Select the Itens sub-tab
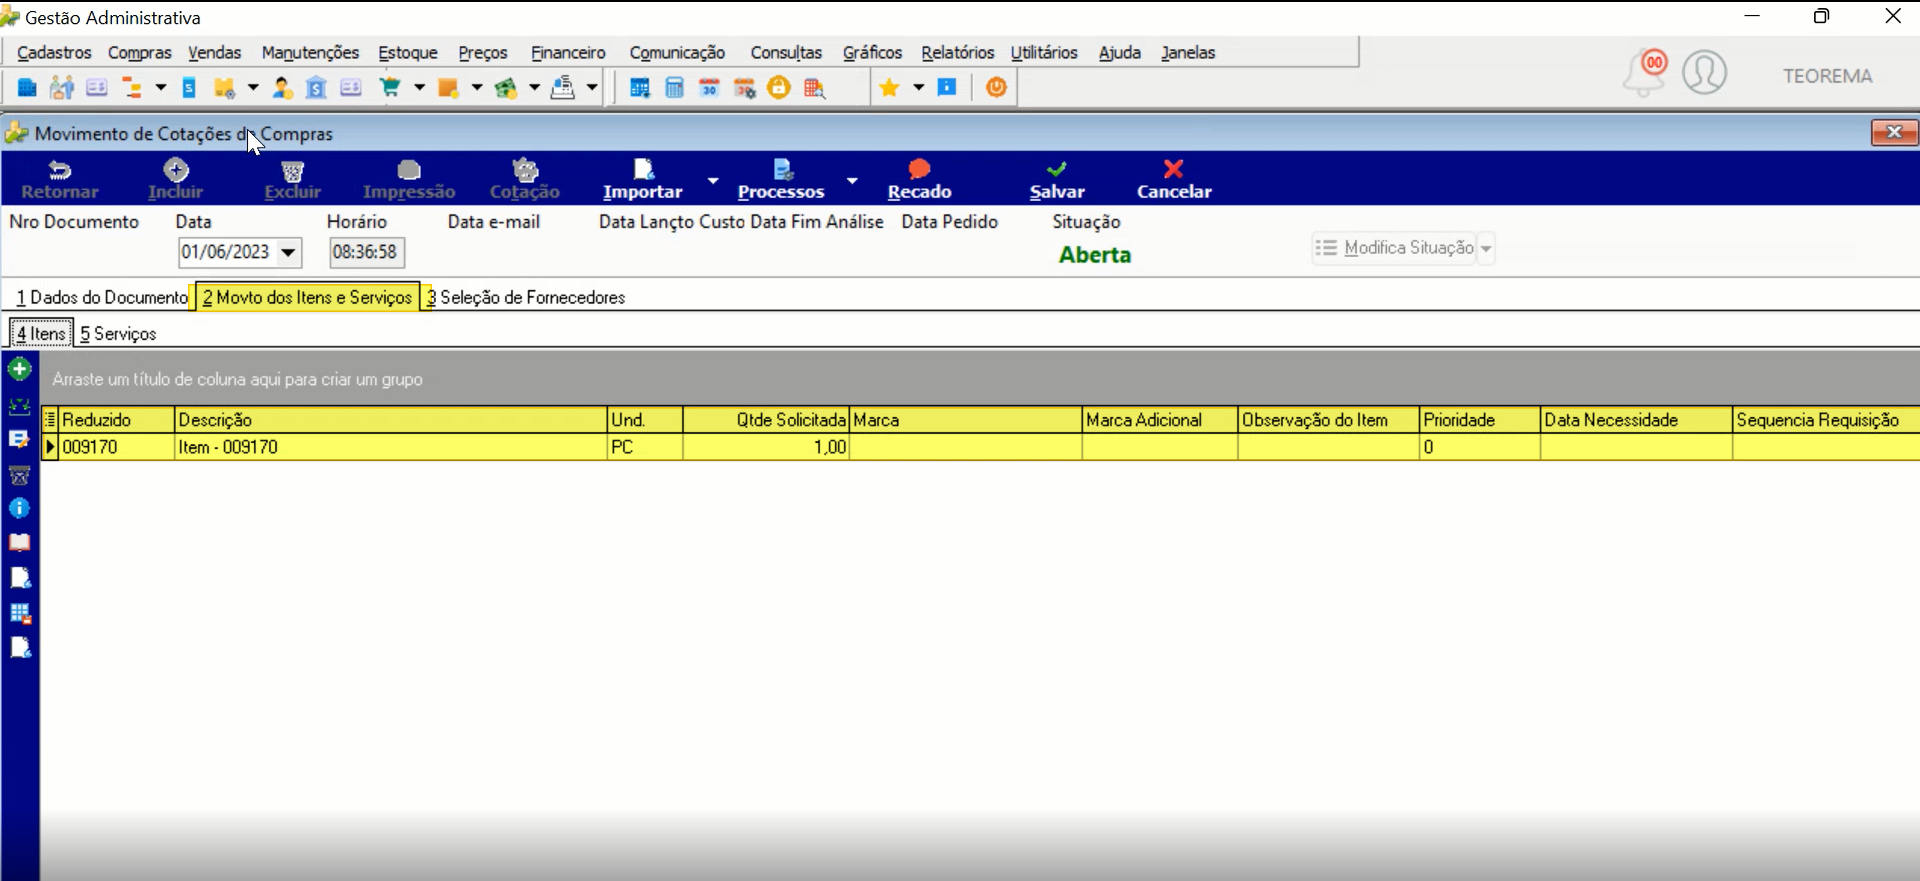This screenshot has width=1920, height=881. pos(41,334)
